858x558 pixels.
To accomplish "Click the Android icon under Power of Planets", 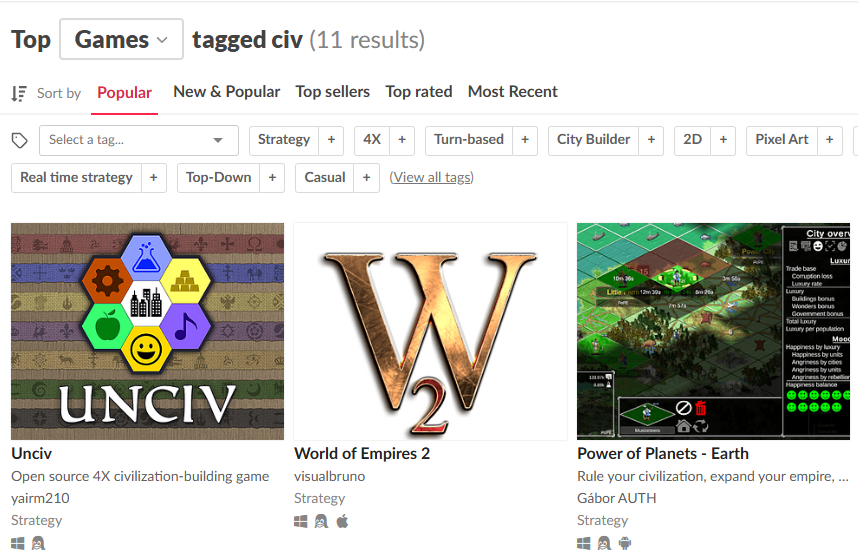I will click(625, 543).
